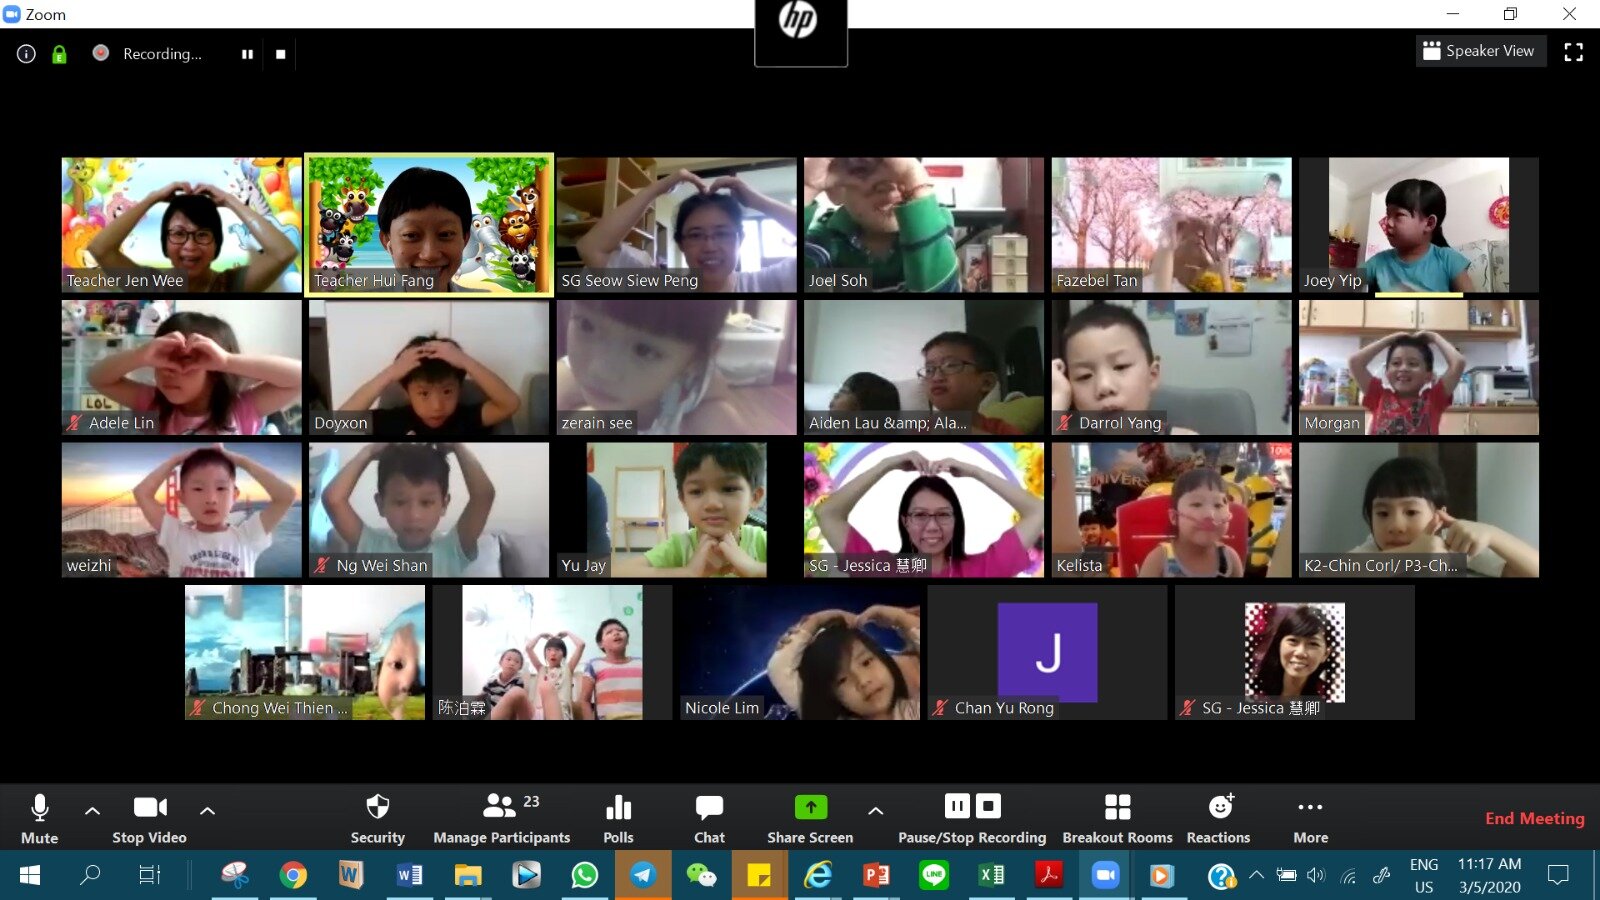Select the Morgan video tile
This screenshot has height=900, width=1600.
click(x=1418, y=367)
